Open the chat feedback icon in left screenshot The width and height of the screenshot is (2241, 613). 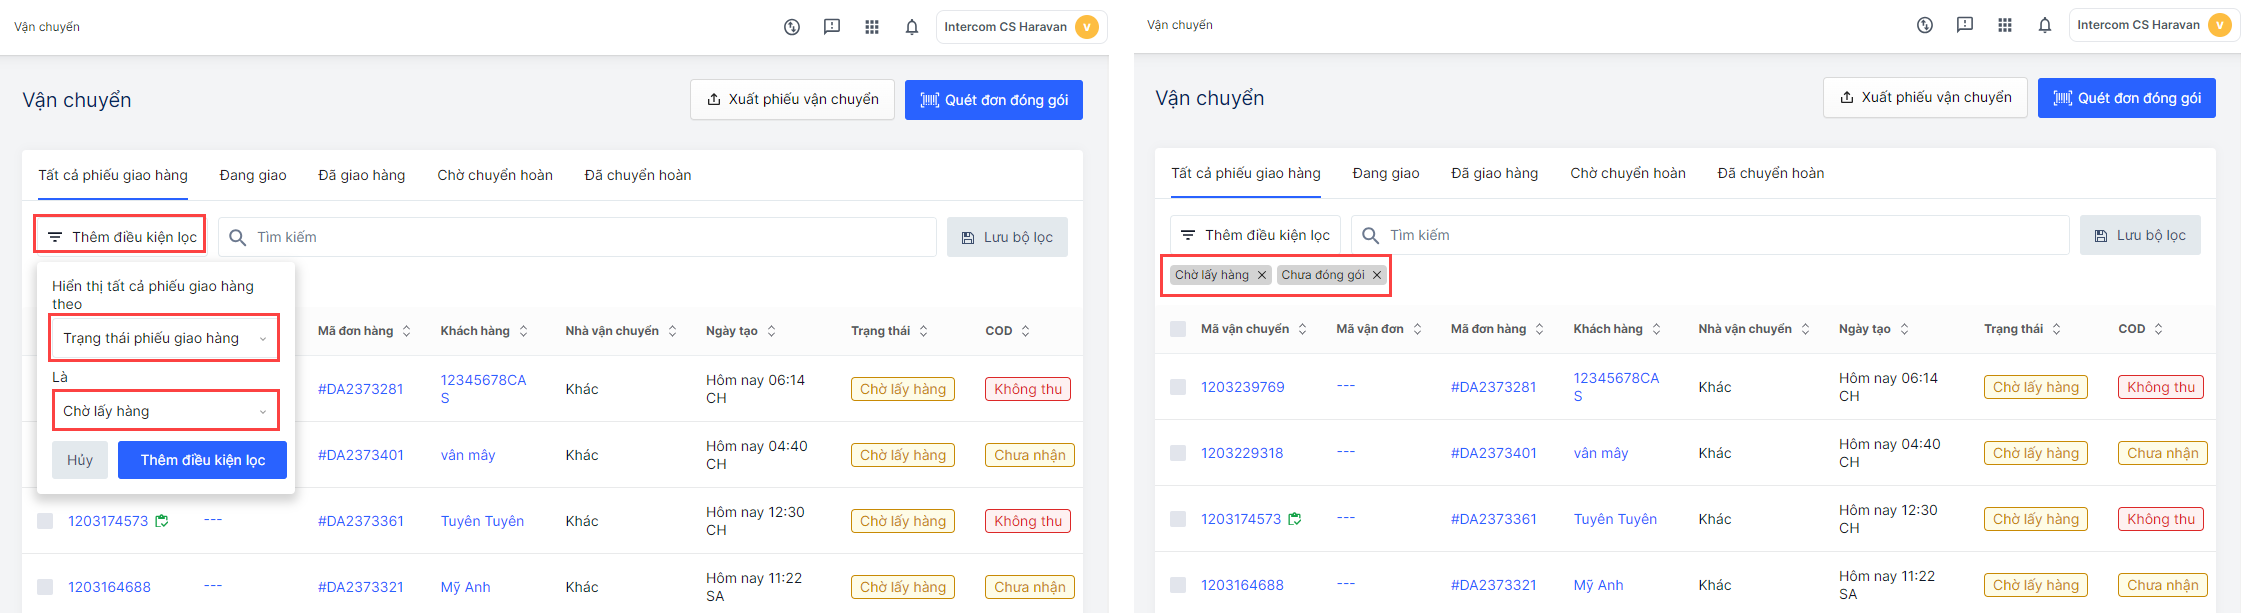tap(832, 27)
